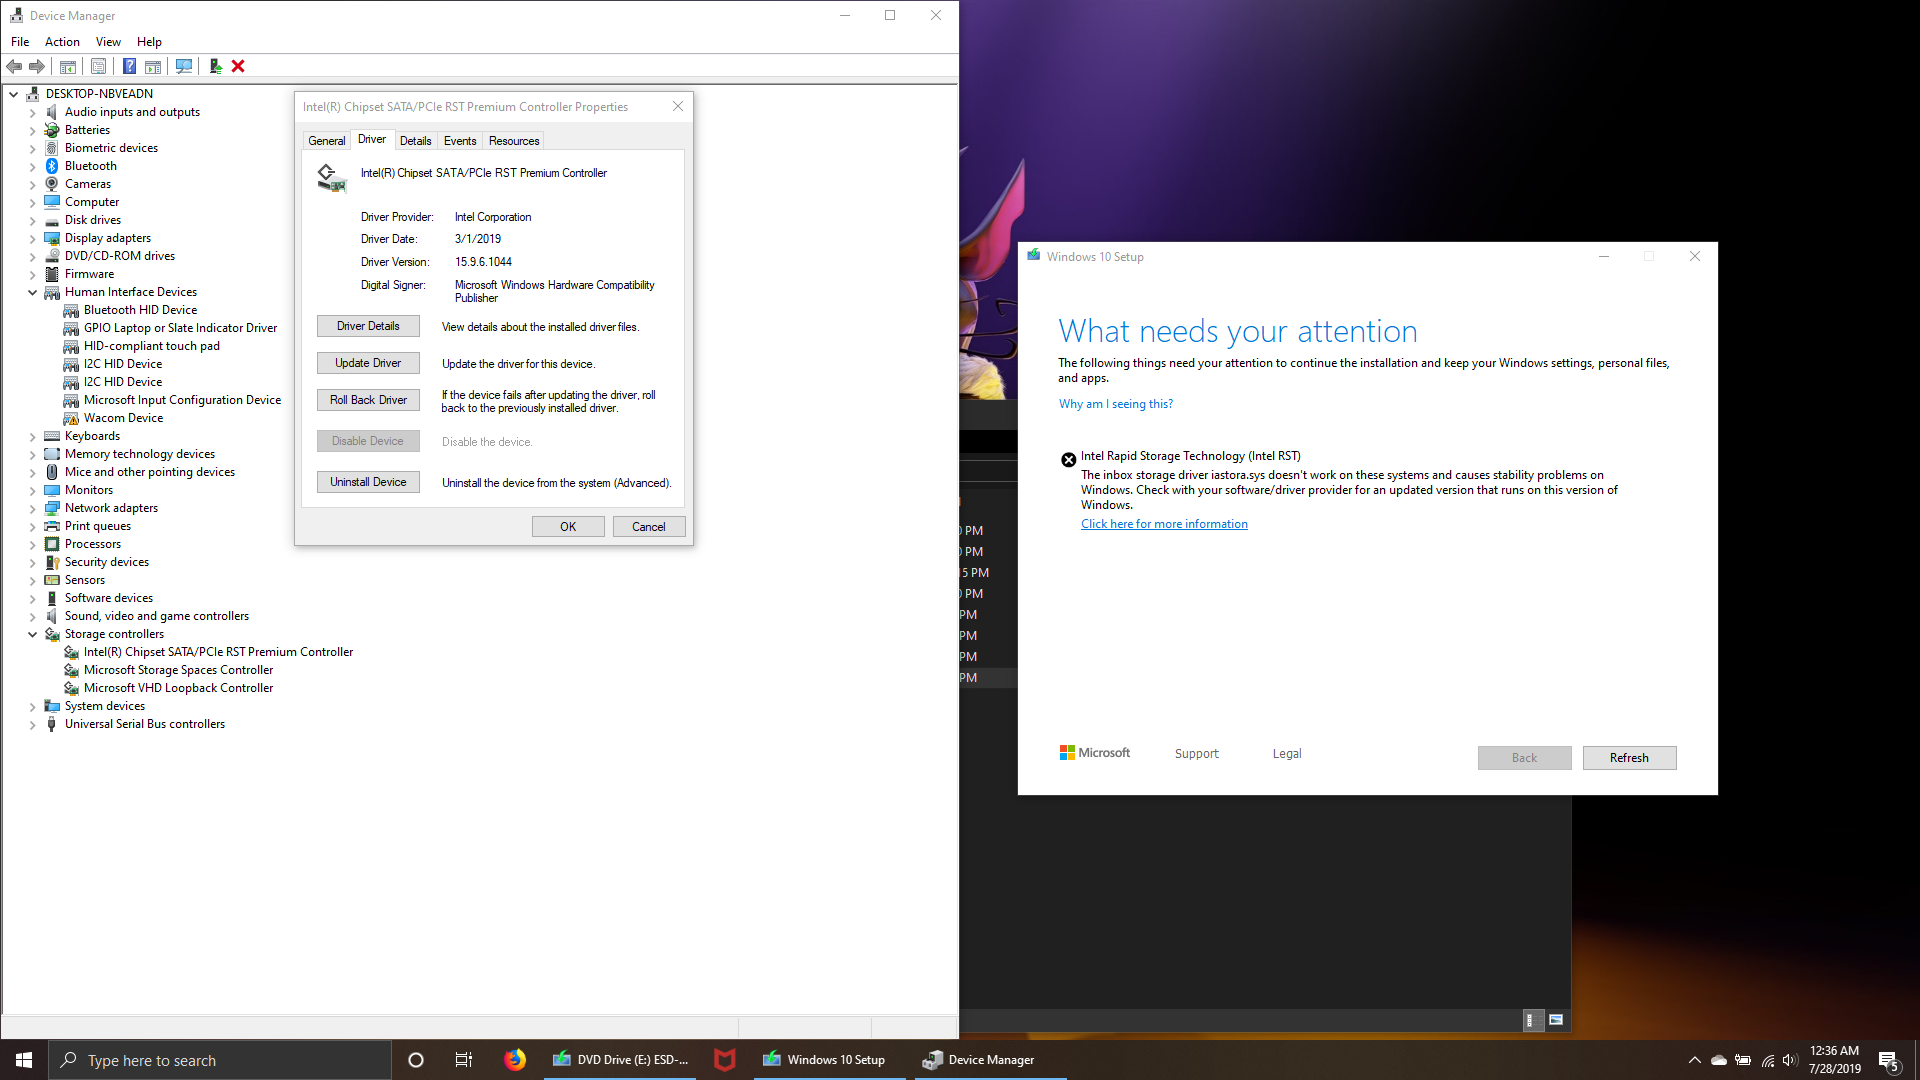Toggle the console tree pane toolbar icon
The image size is (1920, 1080).
coord(68,66)
